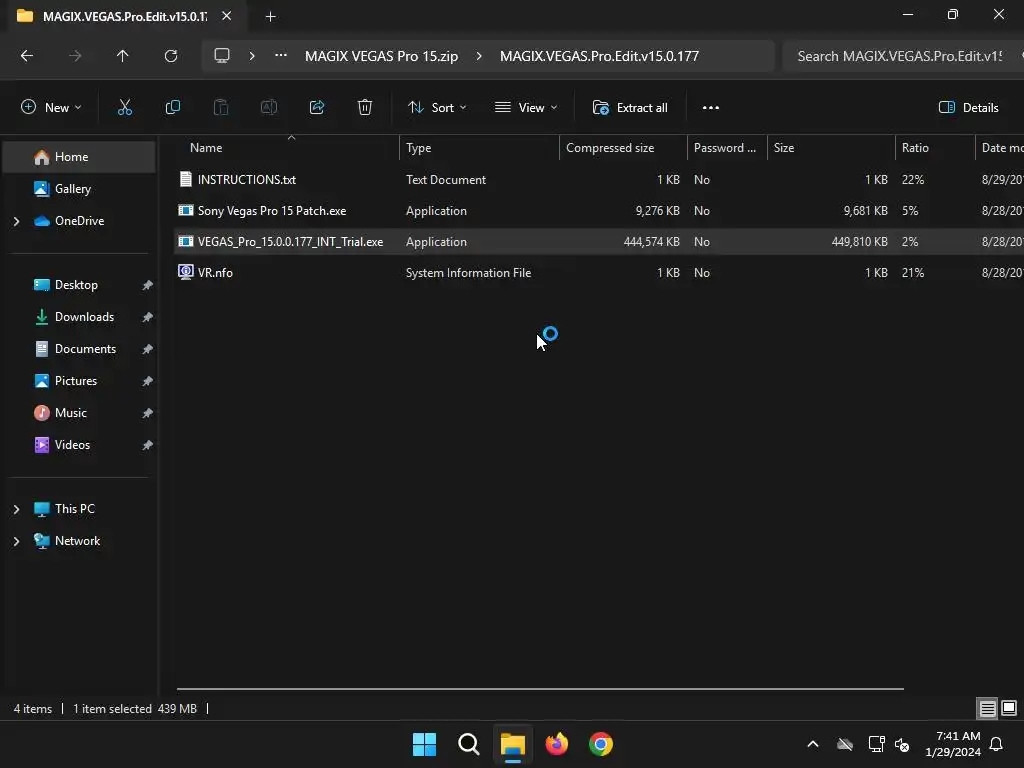This screenshot has height=768, width=1024.
Task: Expand the This PC tree node
Action: pyautogui.click(x=16, y=509)
